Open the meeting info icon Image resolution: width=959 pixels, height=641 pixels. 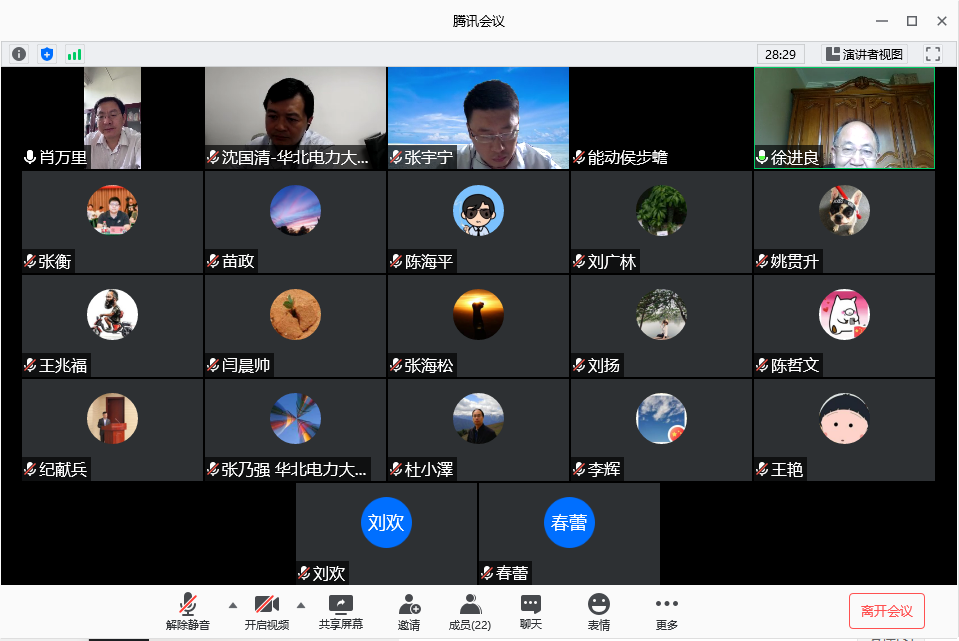pos(19,54)
